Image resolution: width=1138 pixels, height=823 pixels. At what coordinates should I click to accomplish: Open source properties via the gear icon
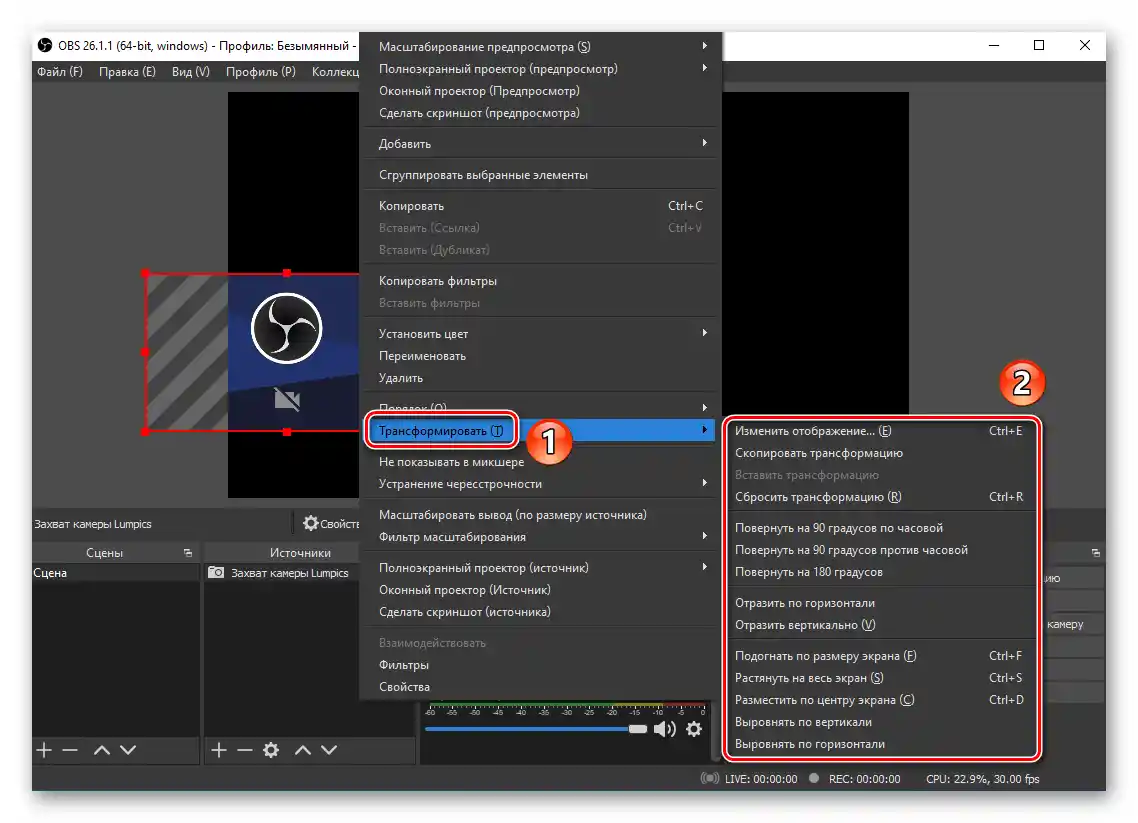[x=271, y=750]
